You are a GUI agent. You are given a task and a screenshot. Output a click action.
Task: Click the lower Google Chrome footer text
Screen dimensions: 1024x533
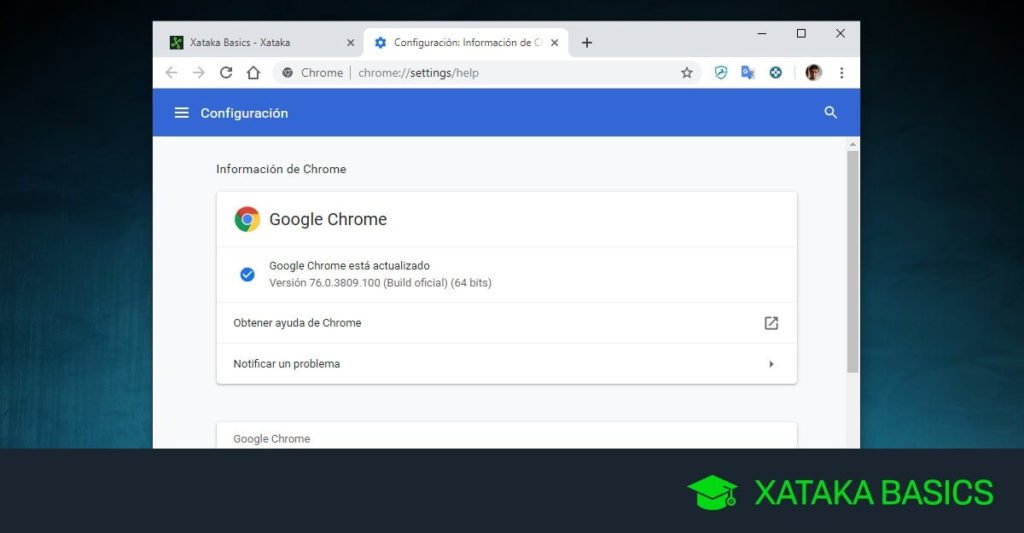click(272, 439)
